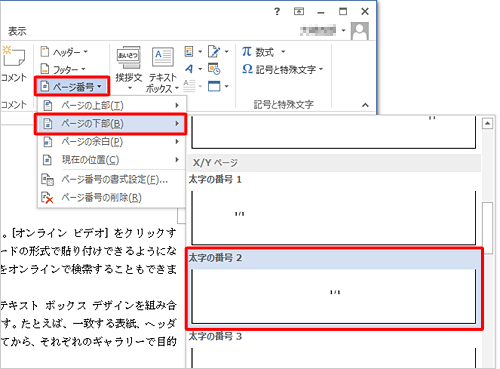This screenshot has height=369, width=500.
Task: Select the 表示 ribbon tab
Action: click(x=17, y=31)
